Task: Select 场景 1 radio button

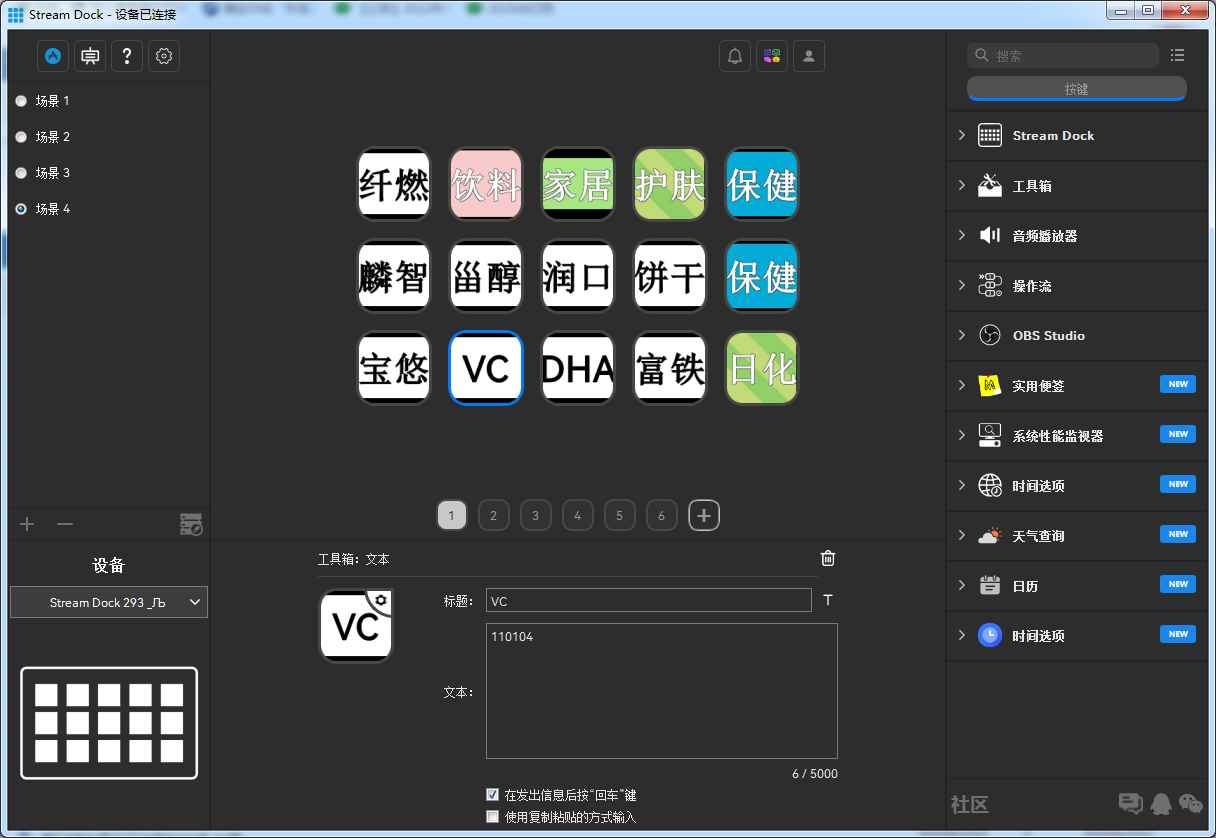Action: click(x=21, y=101)
